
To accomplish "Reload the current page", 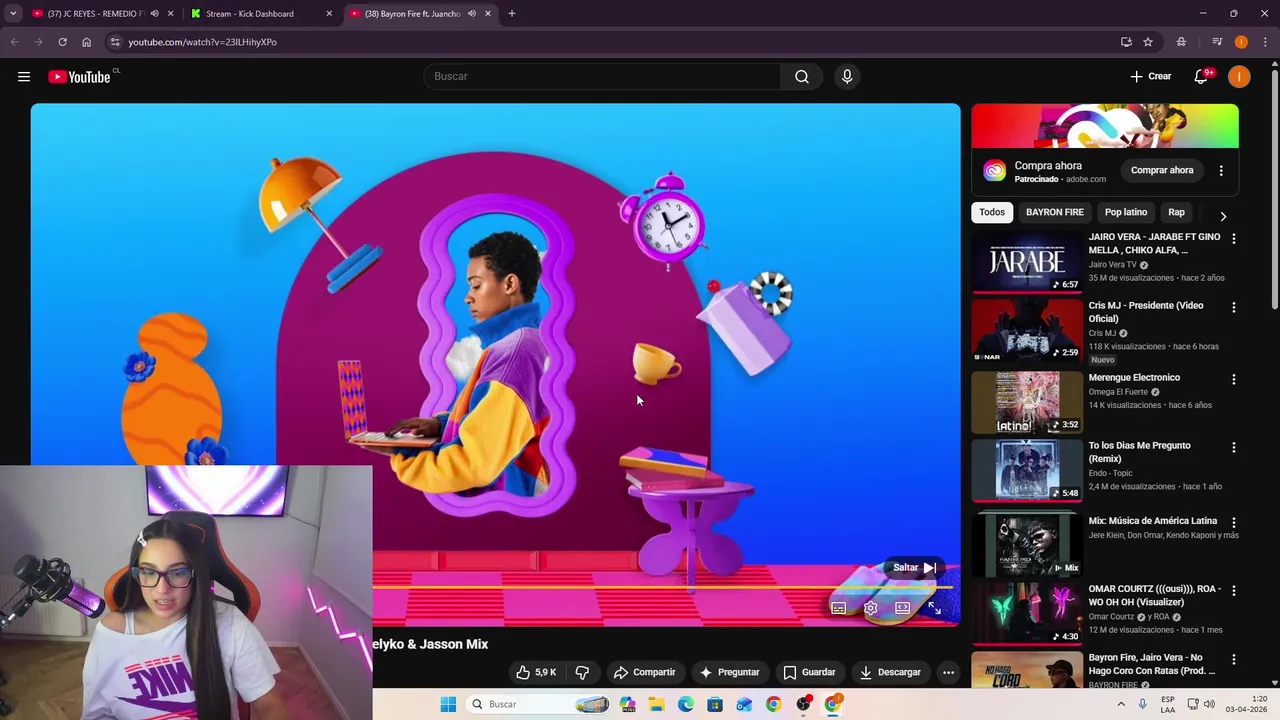I will pyautogui.click(x=62, y=42).
